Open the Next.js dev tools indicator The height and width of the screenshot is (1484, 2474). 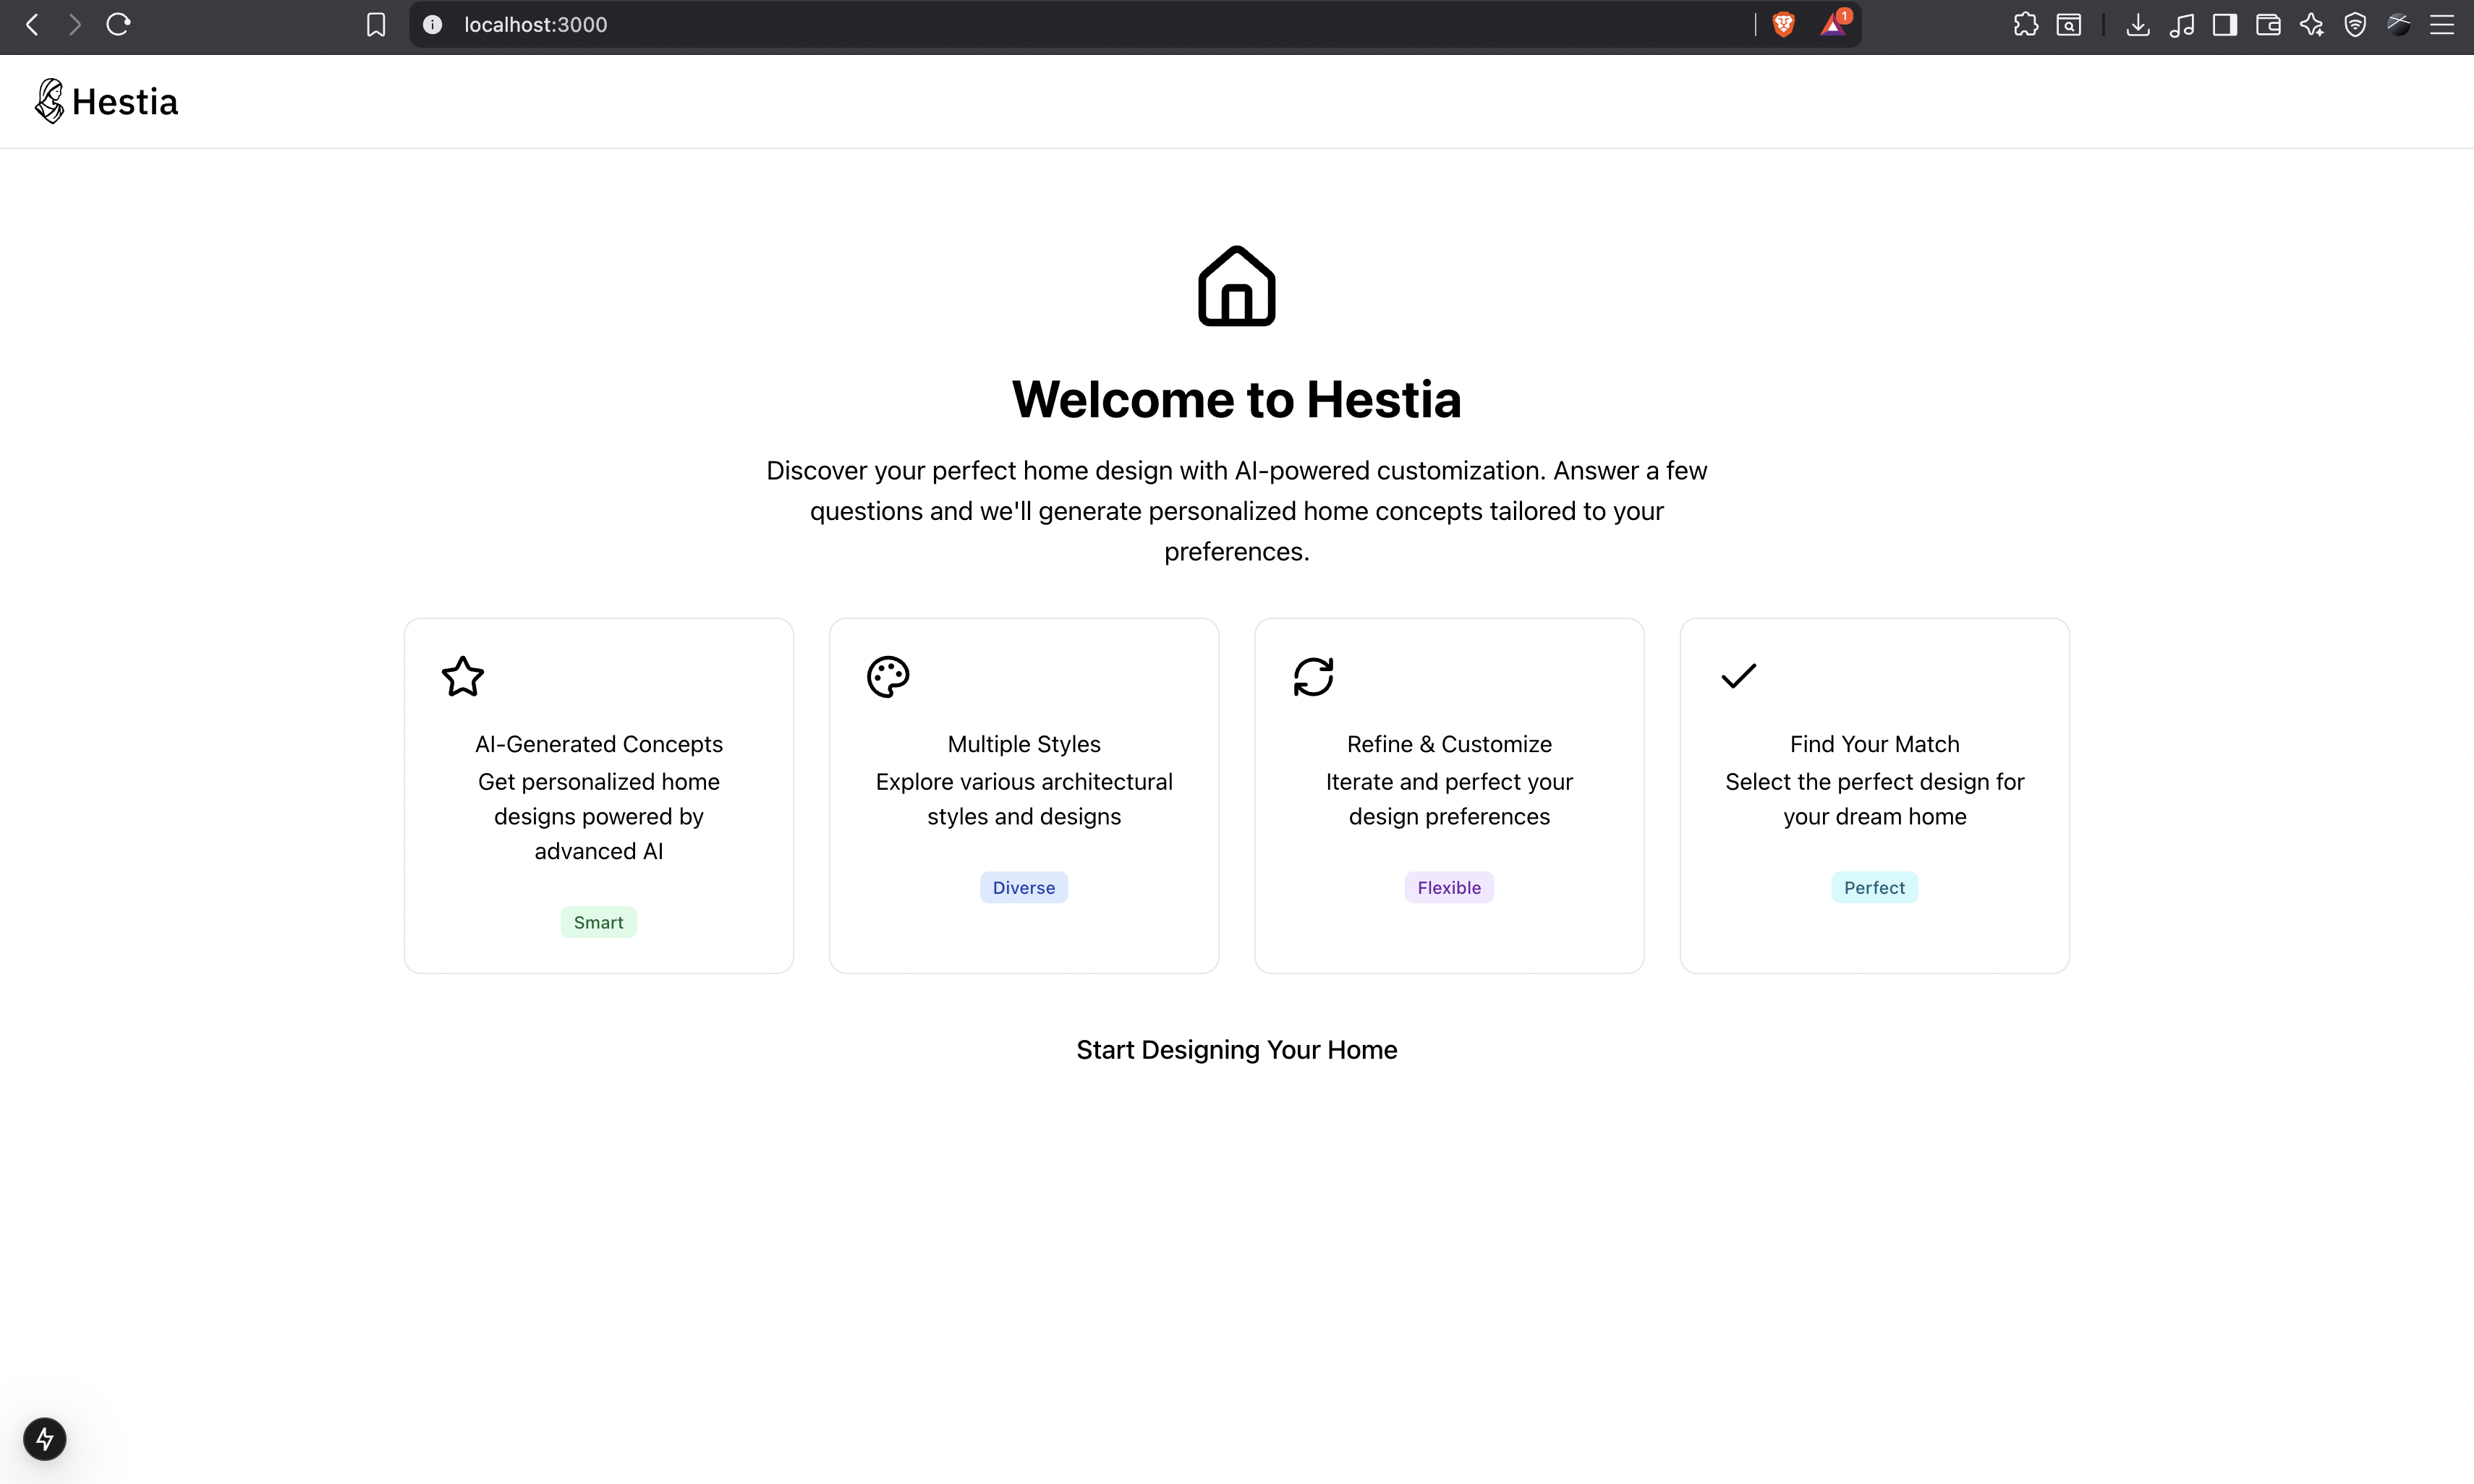(45, 1438)
